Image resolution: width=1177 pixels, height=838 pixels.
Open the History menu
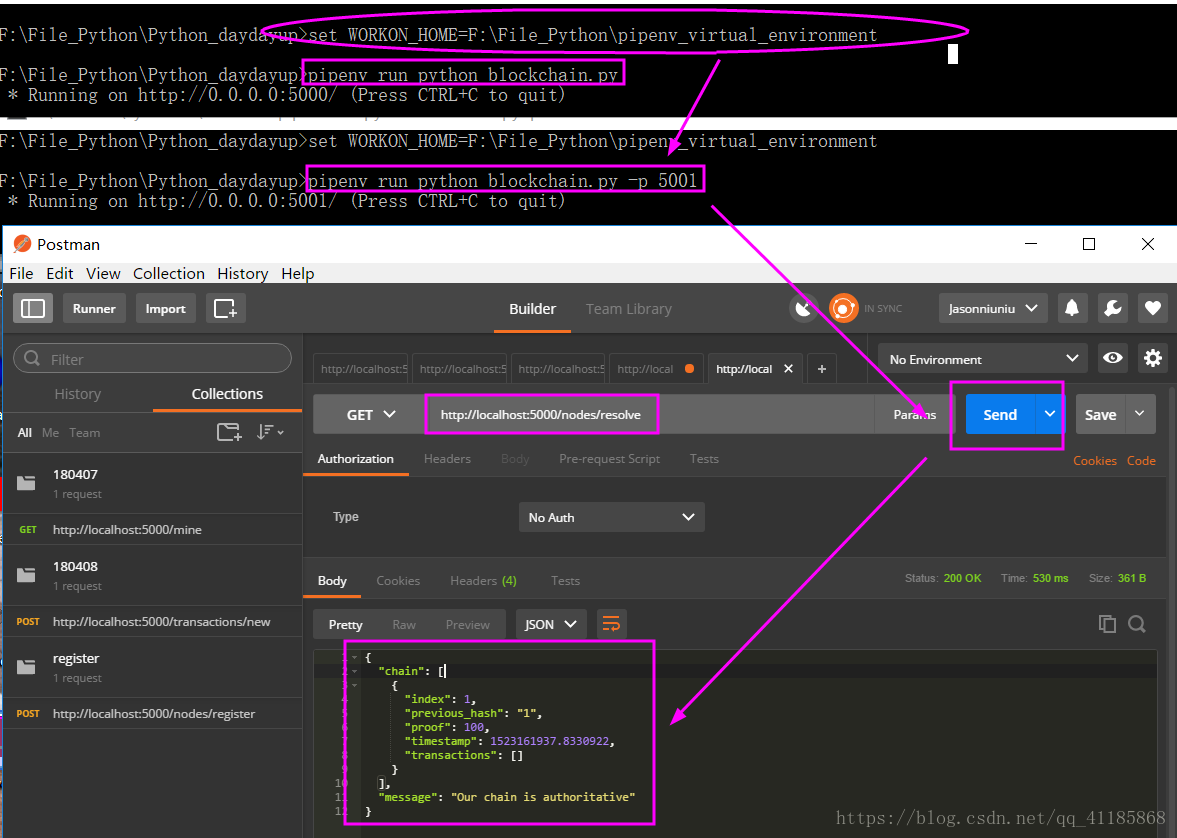coord(242,273)
